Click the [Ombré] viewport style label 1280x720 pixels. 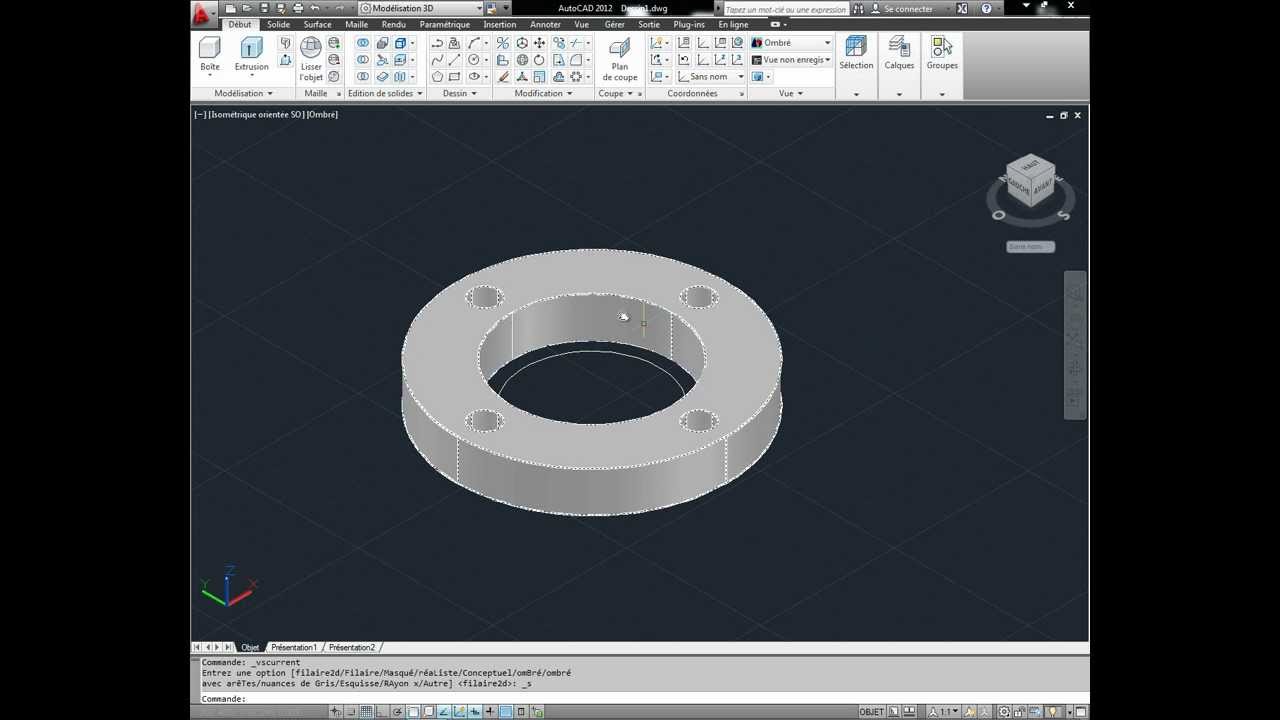[323, 114]
